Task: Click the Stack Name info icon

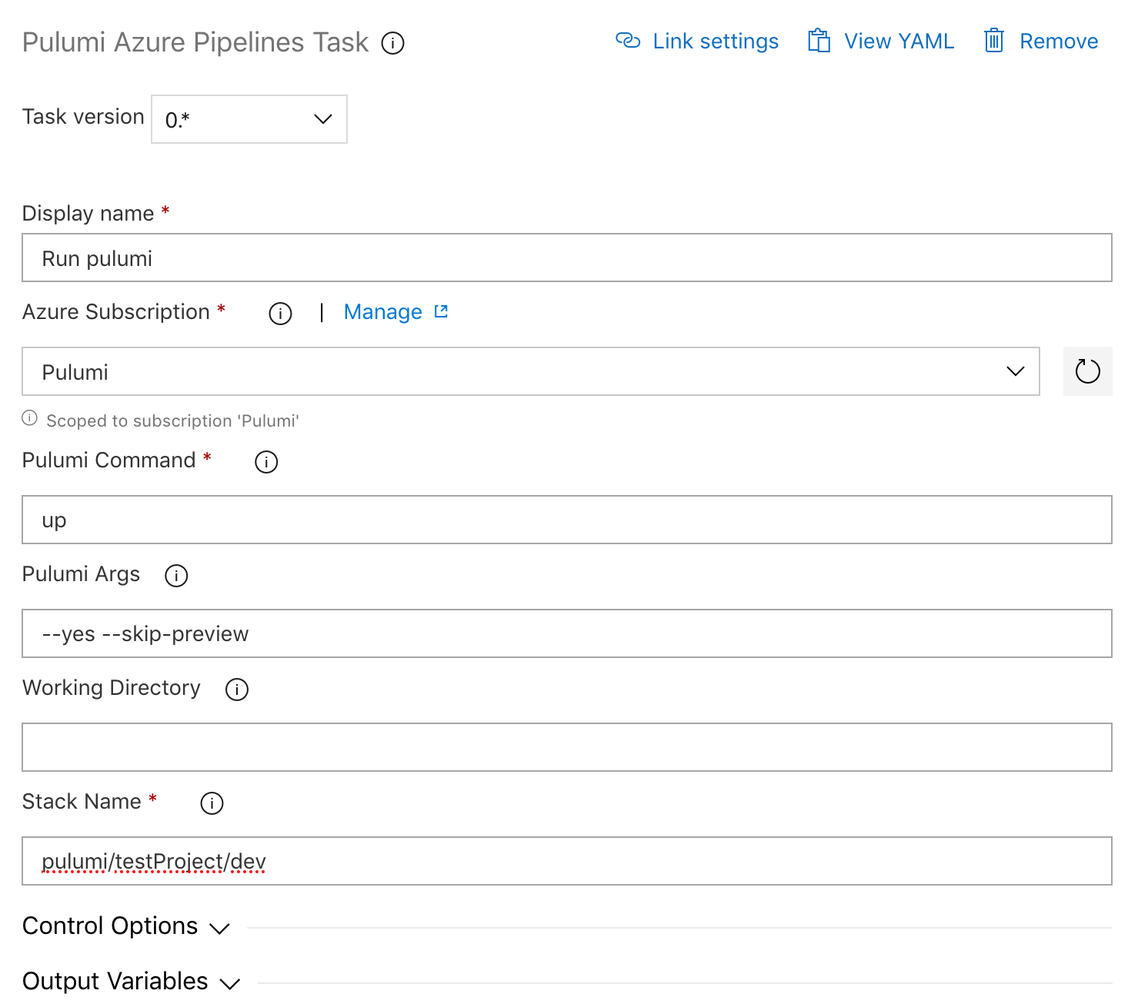Action: (x=212, y=803)
